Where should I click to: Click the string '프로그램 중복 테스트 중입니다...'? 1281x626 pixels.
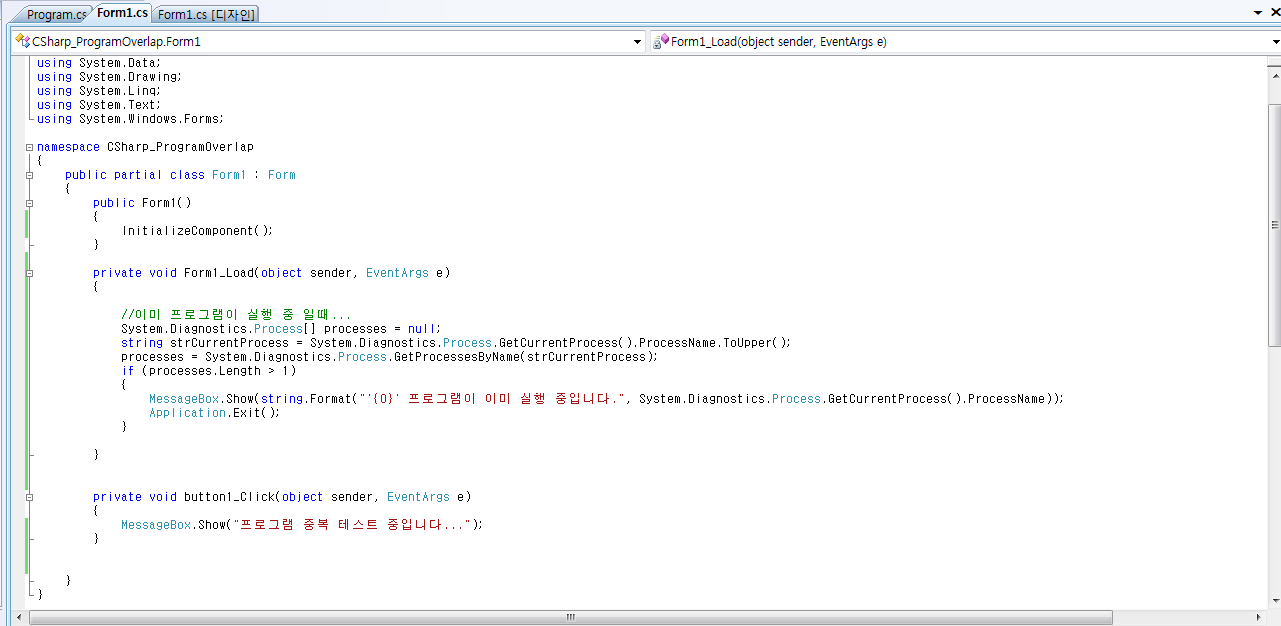click(351, 525)
